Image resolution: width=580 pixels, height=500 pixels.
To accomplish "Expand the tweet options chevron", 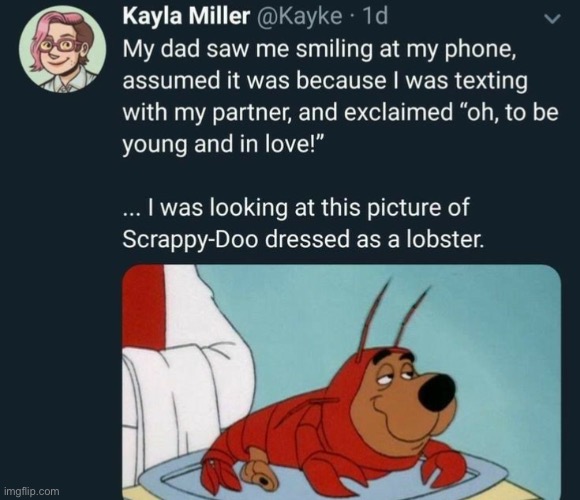I will 554,19.
